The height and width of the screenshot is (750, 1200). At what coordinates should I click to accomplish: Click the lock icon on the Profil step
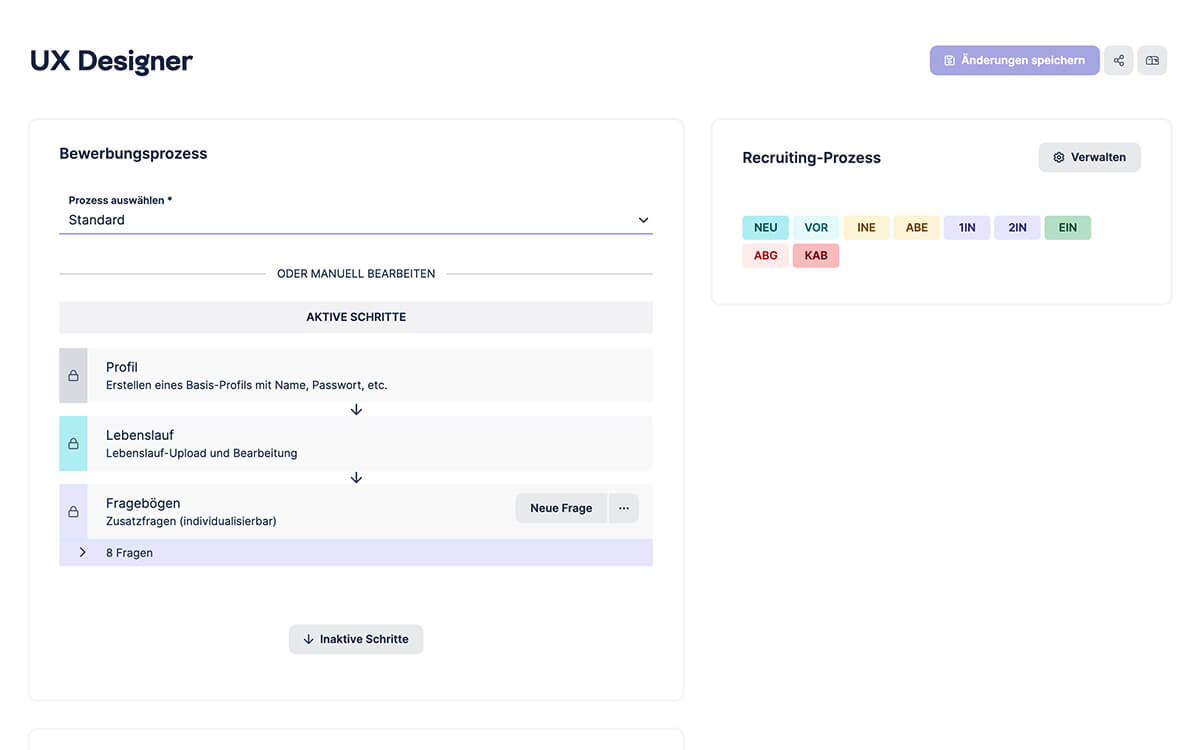click(73, 375)
